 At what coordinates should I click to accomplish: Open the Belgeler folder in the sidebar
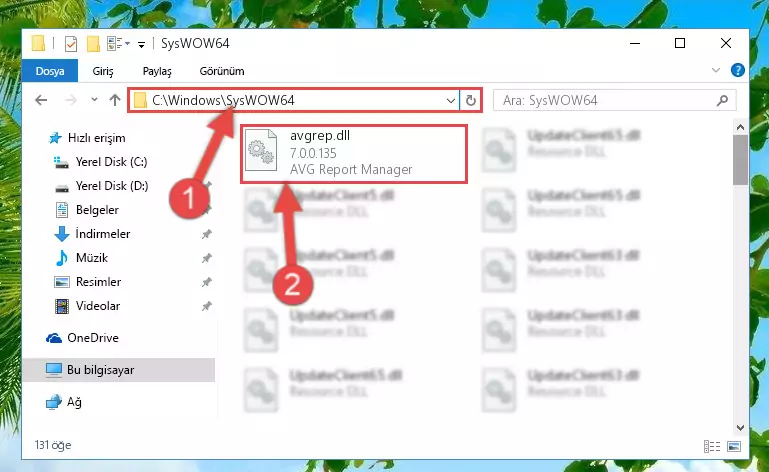(x=86, y=210)
